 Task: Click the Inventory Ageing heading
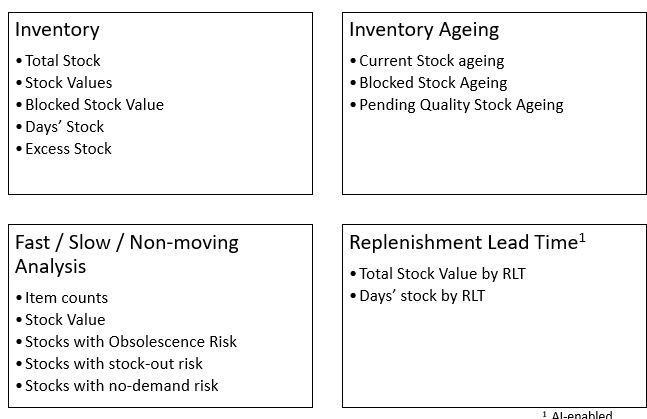click(x=424, y=30)
